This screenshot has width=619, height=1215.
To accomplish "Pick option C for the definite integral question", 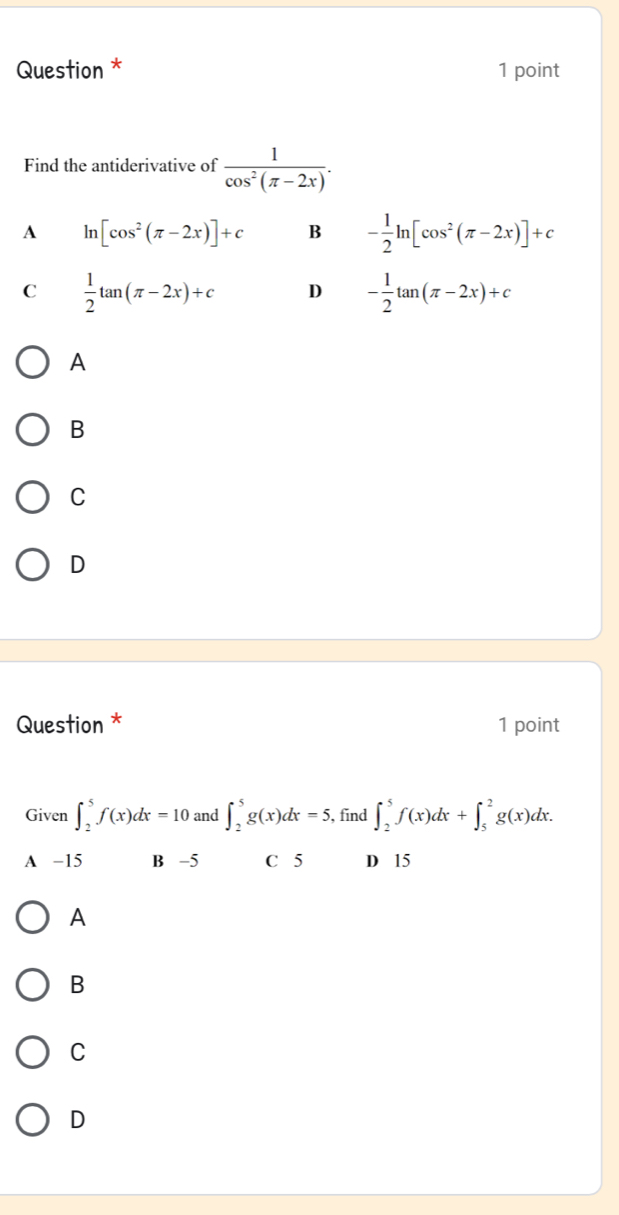I will pyautogui.click(x=35, y=1052).
